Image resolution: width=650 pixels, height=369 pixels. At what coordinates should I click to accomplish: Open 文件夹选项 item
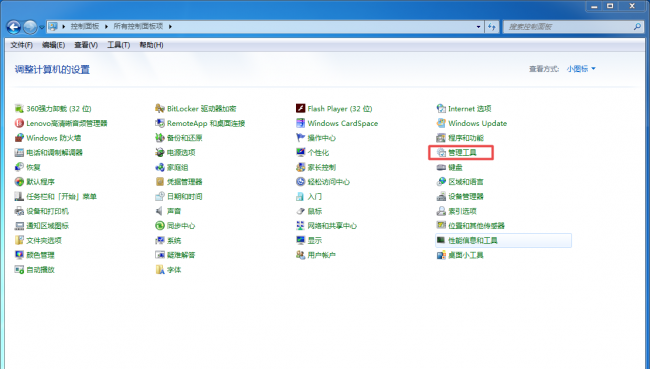click(38, 240)
